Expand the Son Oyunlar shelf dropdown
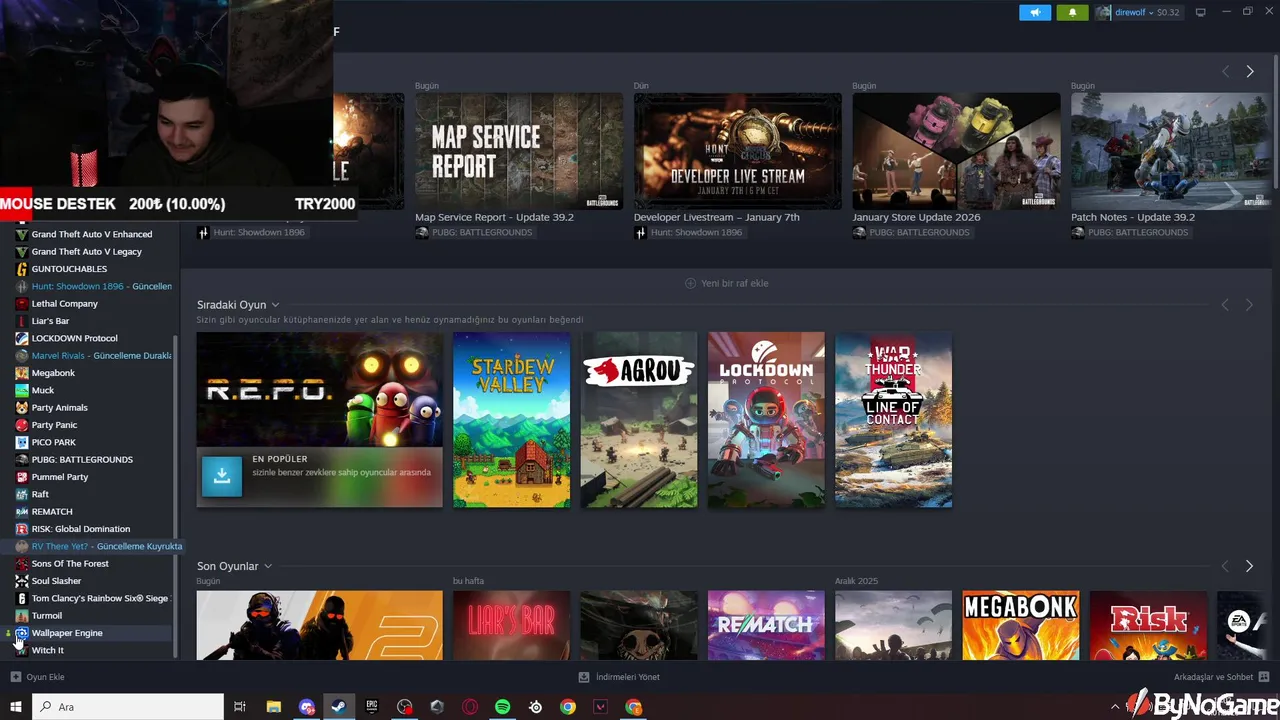This screenshot has height=720, width=1280. click(268, 566)
